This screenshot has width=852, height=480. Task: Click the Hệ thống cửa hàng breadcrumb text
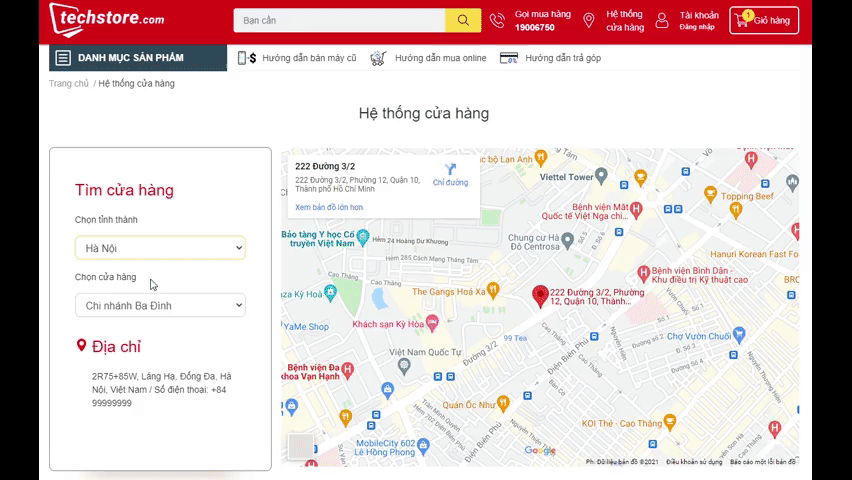pos(136,83)
